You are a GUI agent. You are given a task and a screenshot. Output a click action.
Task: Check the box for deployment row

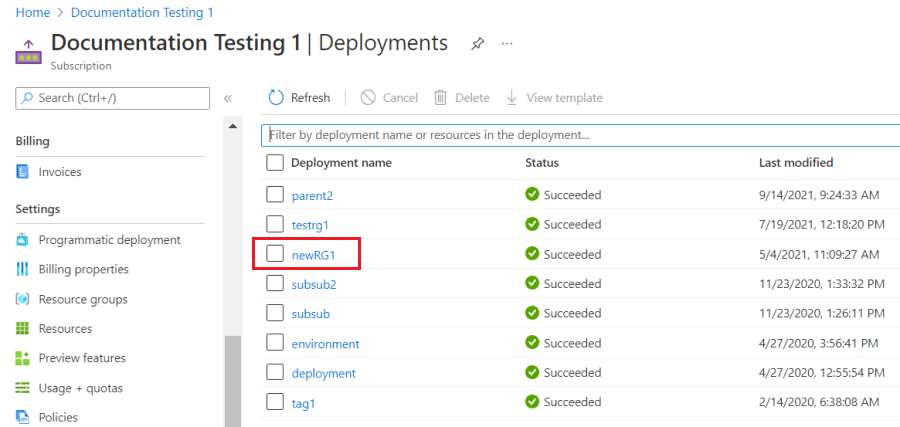pyautogui.click(x=275, y=372)
